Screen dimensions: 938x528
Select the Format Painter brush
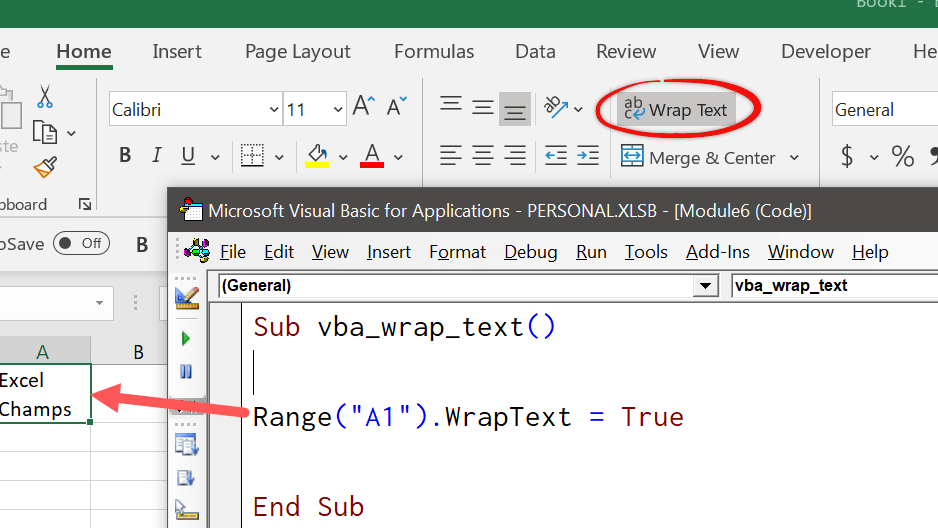pos(45,168)
